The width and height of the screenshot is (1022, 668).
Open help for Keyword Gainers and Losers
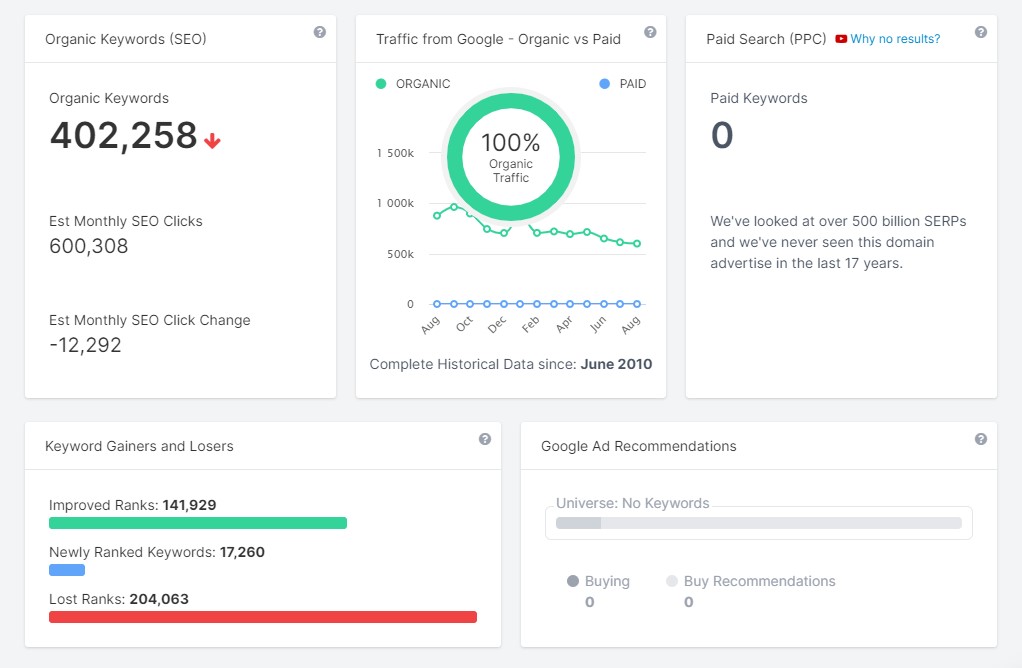484,439
